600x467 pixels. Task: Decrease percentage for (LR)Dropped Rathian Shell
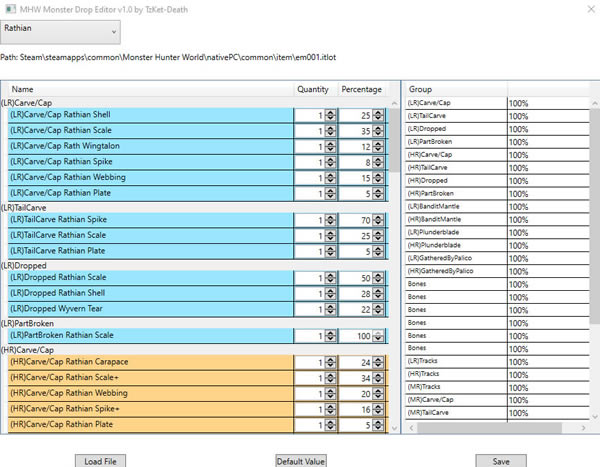(x=379, y=297)
